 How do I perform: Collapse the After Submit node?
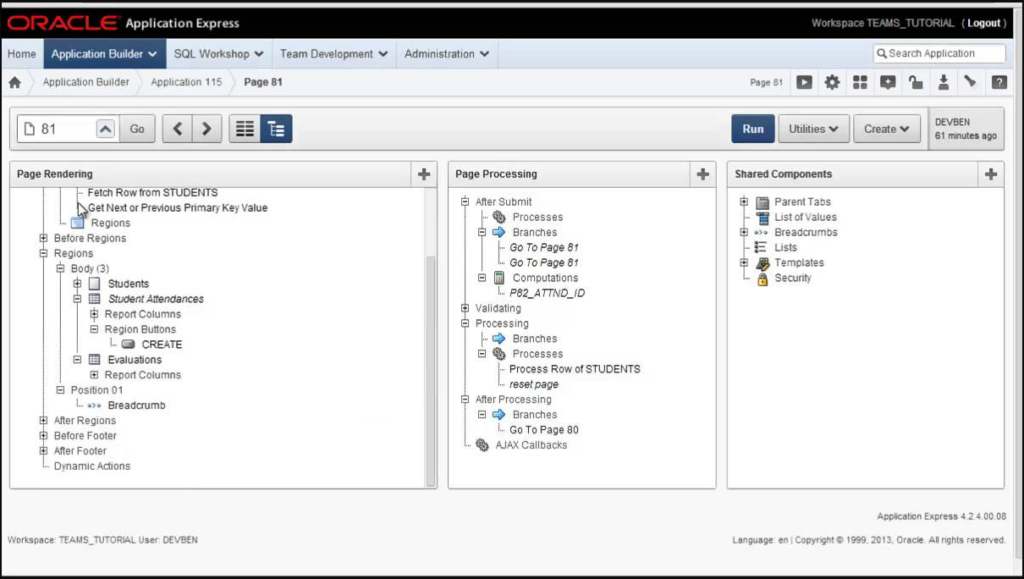point(465,202)
